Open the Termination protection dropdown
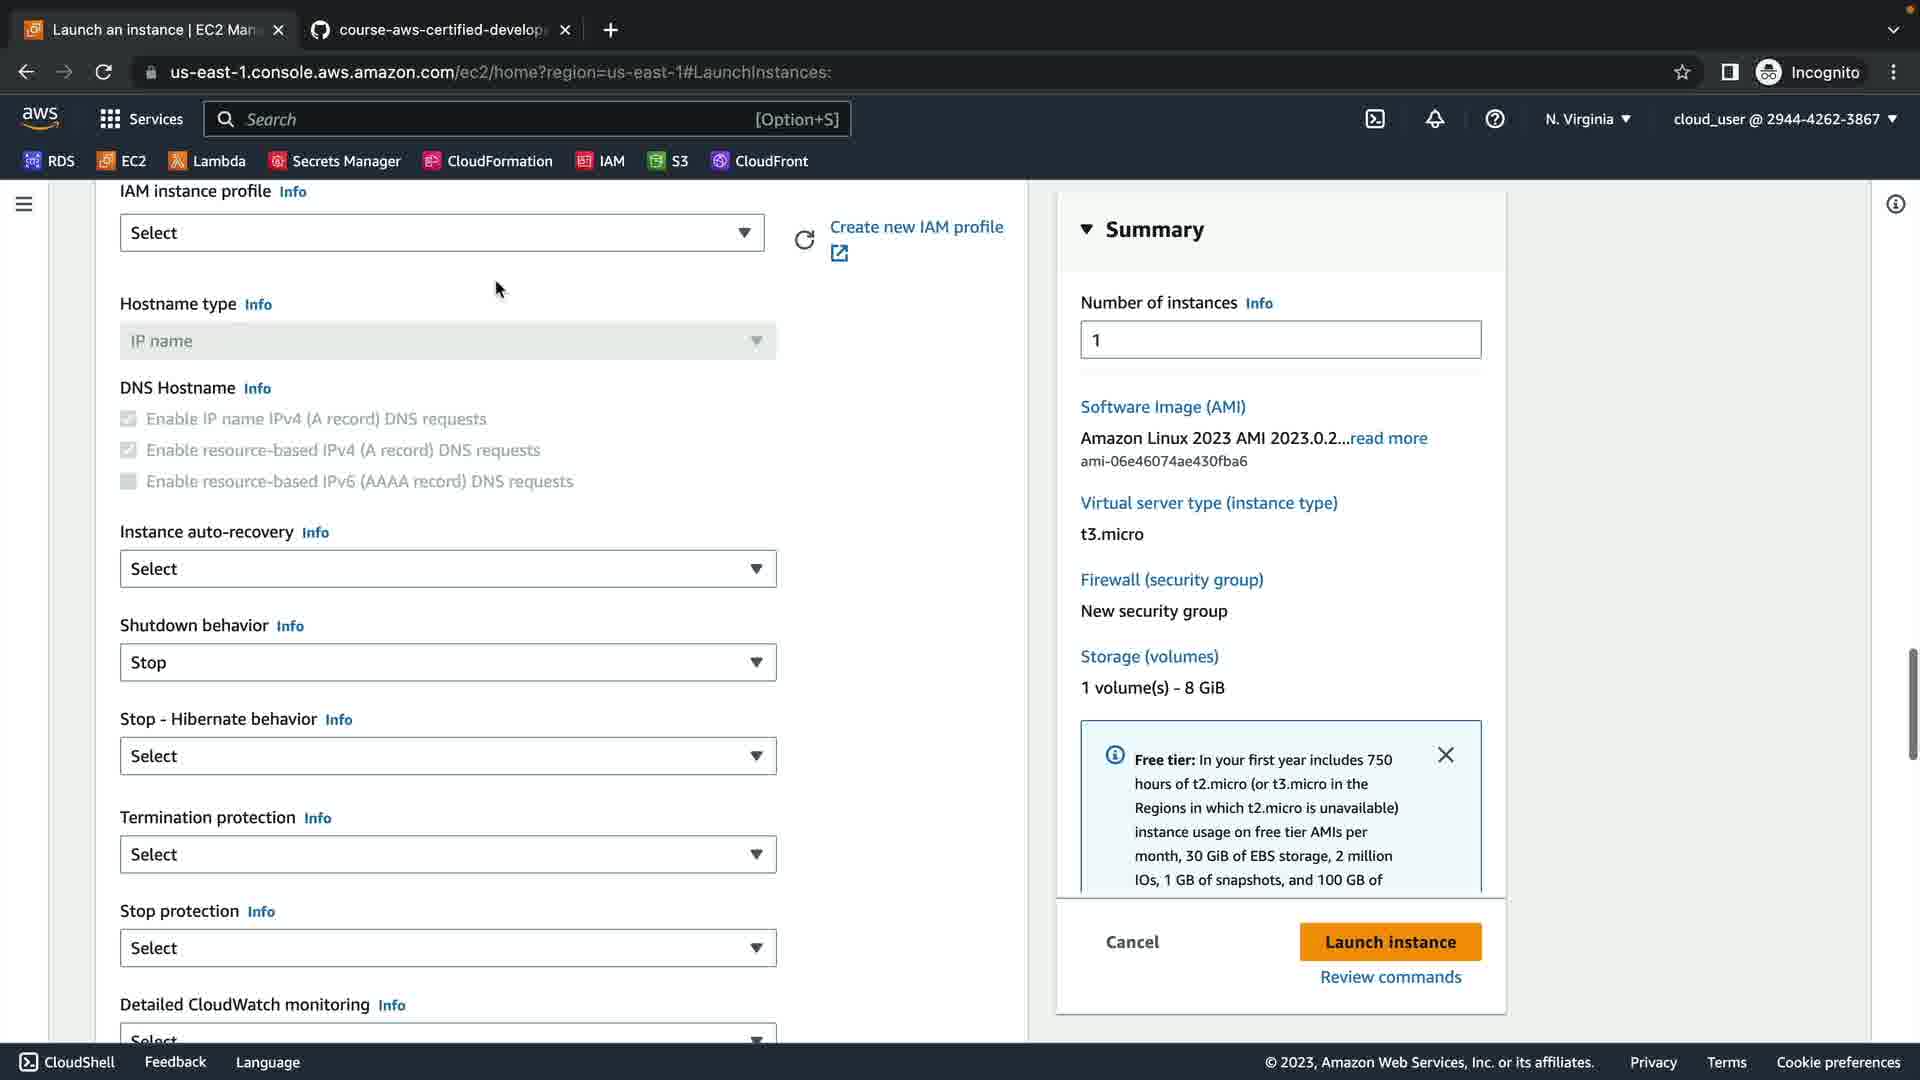 pyautogui.click(x=447, y=854)
